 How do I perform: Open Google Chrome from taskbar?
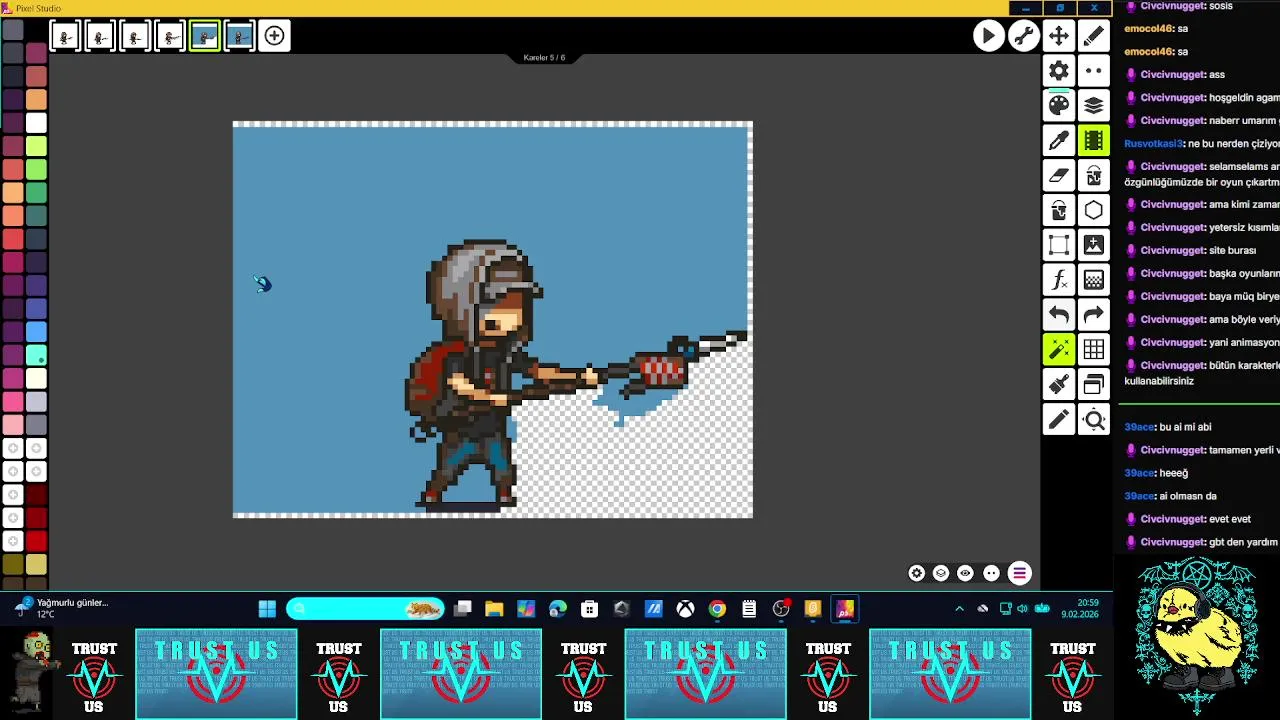pos(717,609)
